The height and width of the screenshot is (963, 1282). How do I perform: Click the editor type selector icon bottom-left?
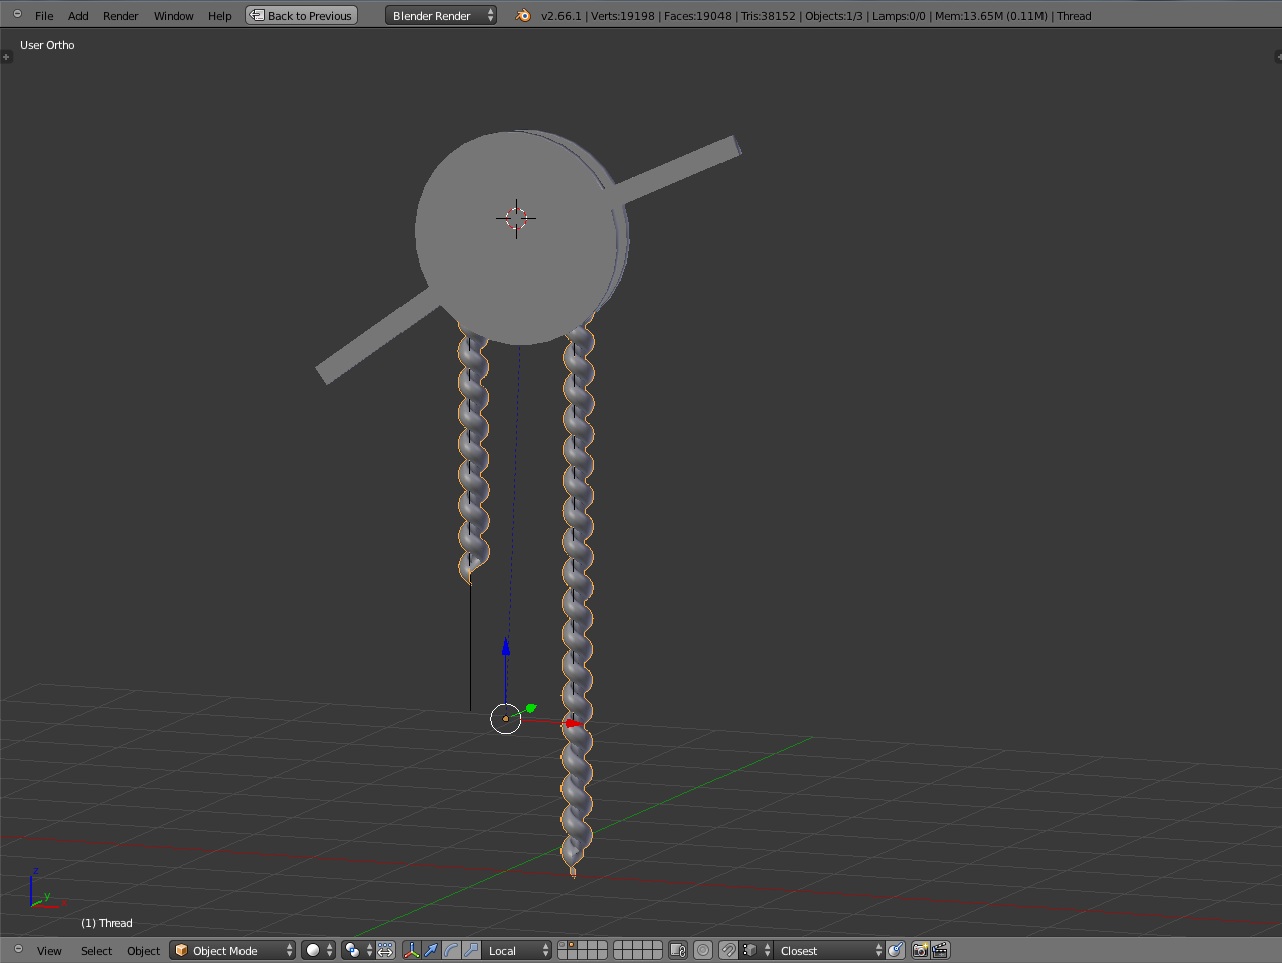tap(17, 950)
